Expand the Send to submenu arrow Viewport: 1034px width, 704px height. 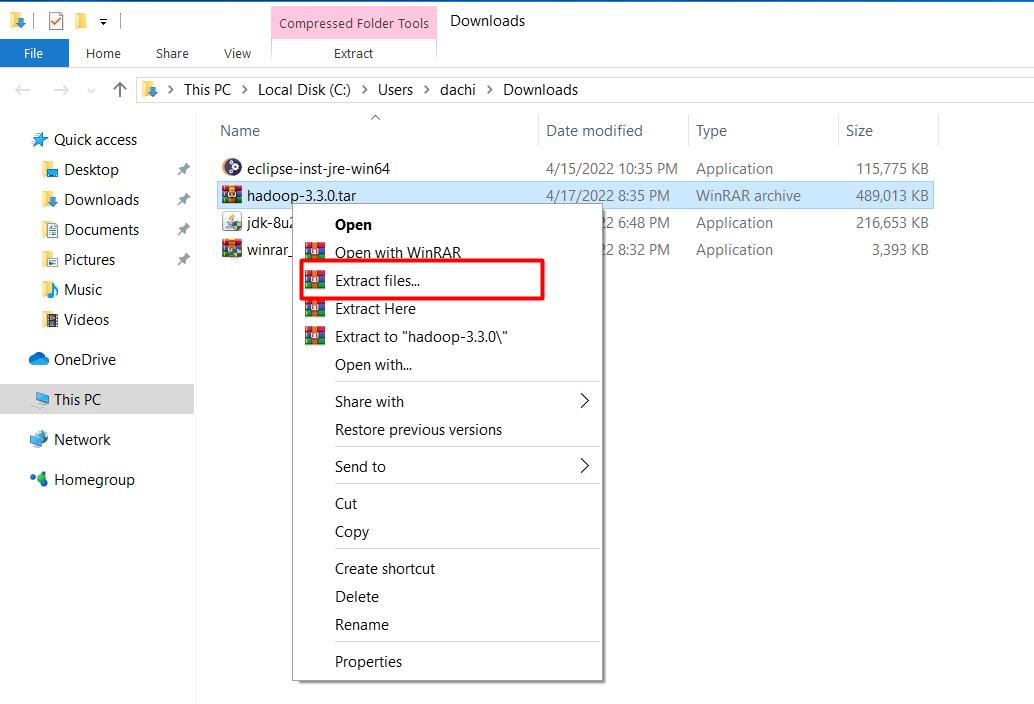pos(584,466)
